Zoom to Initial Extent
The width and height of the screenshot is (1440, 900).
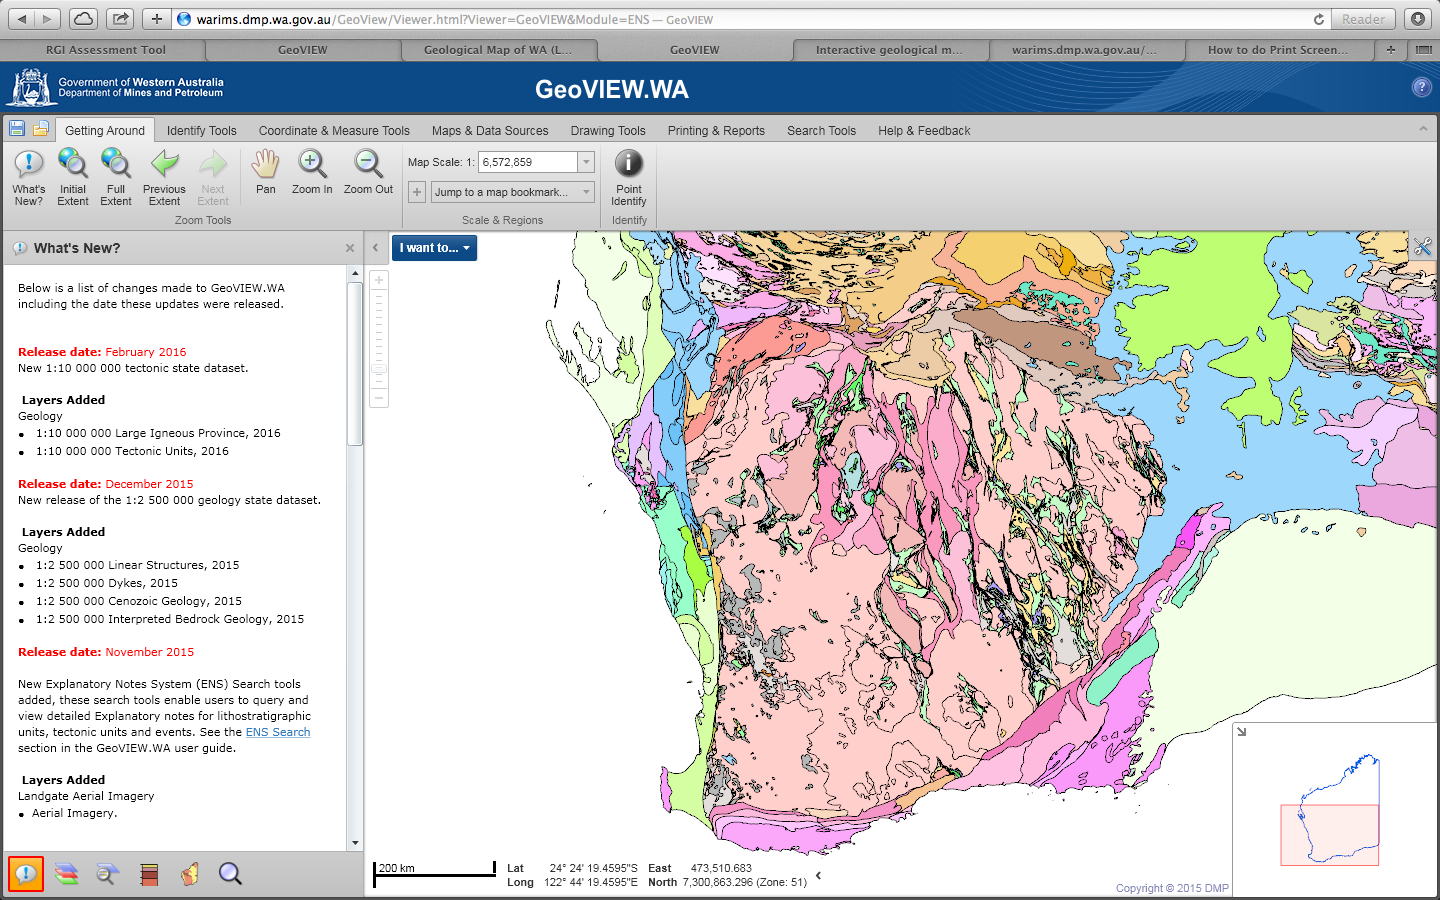coord(73,177)
